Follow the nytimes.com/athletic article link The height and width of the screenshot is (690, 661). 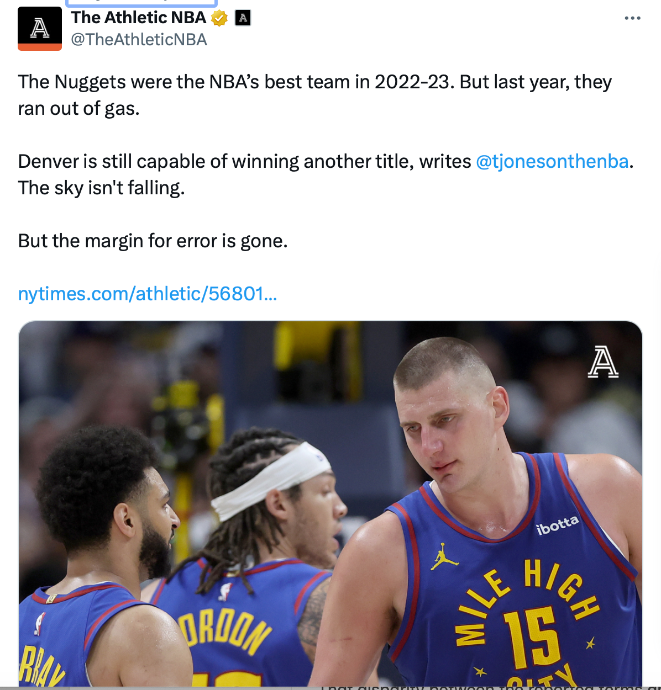point(147,294)
